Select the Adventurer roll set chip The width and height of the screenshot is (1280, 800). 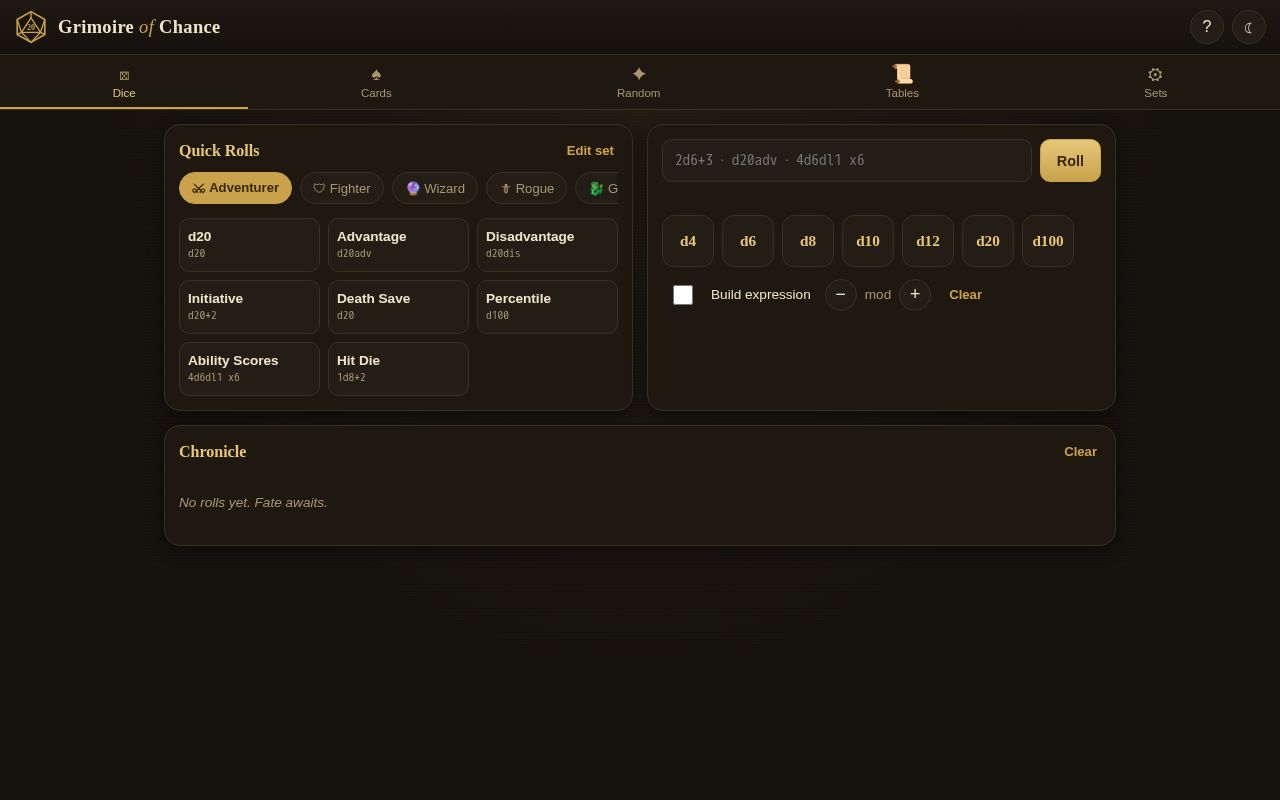pyautogui.click(x=235, y=188)
